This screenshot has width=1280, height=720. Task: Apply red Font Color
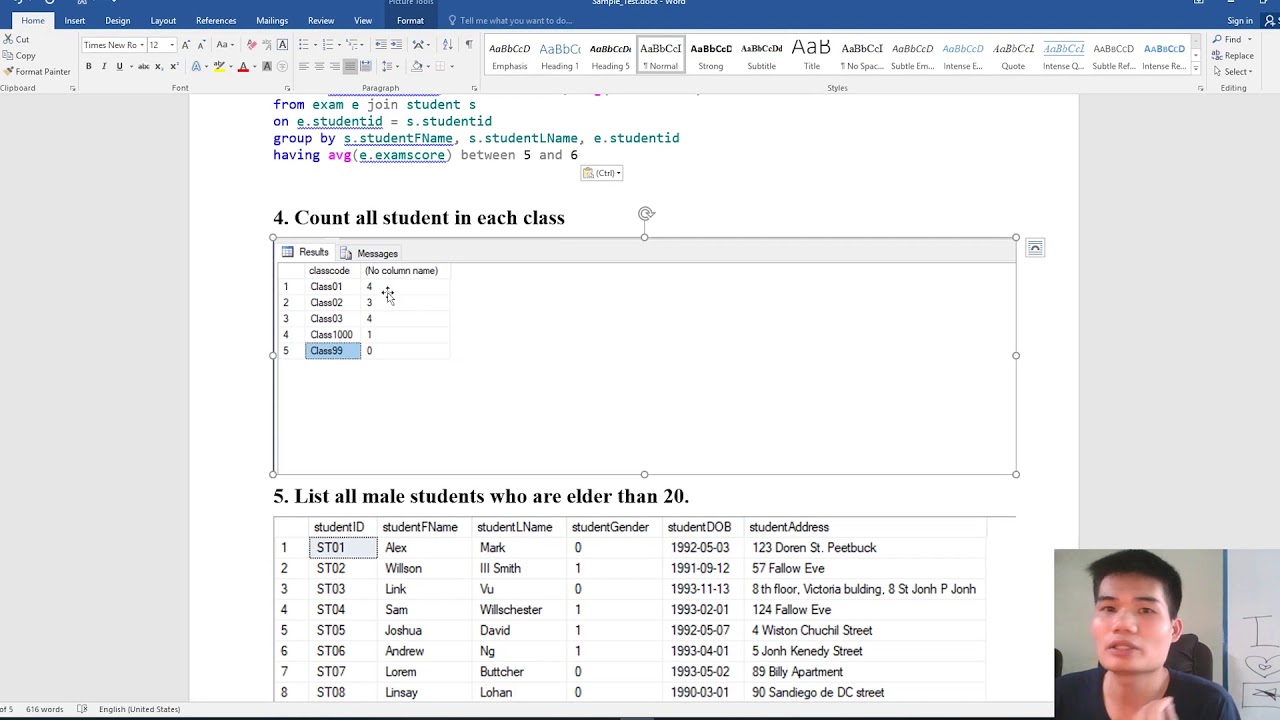click(243, 66)
